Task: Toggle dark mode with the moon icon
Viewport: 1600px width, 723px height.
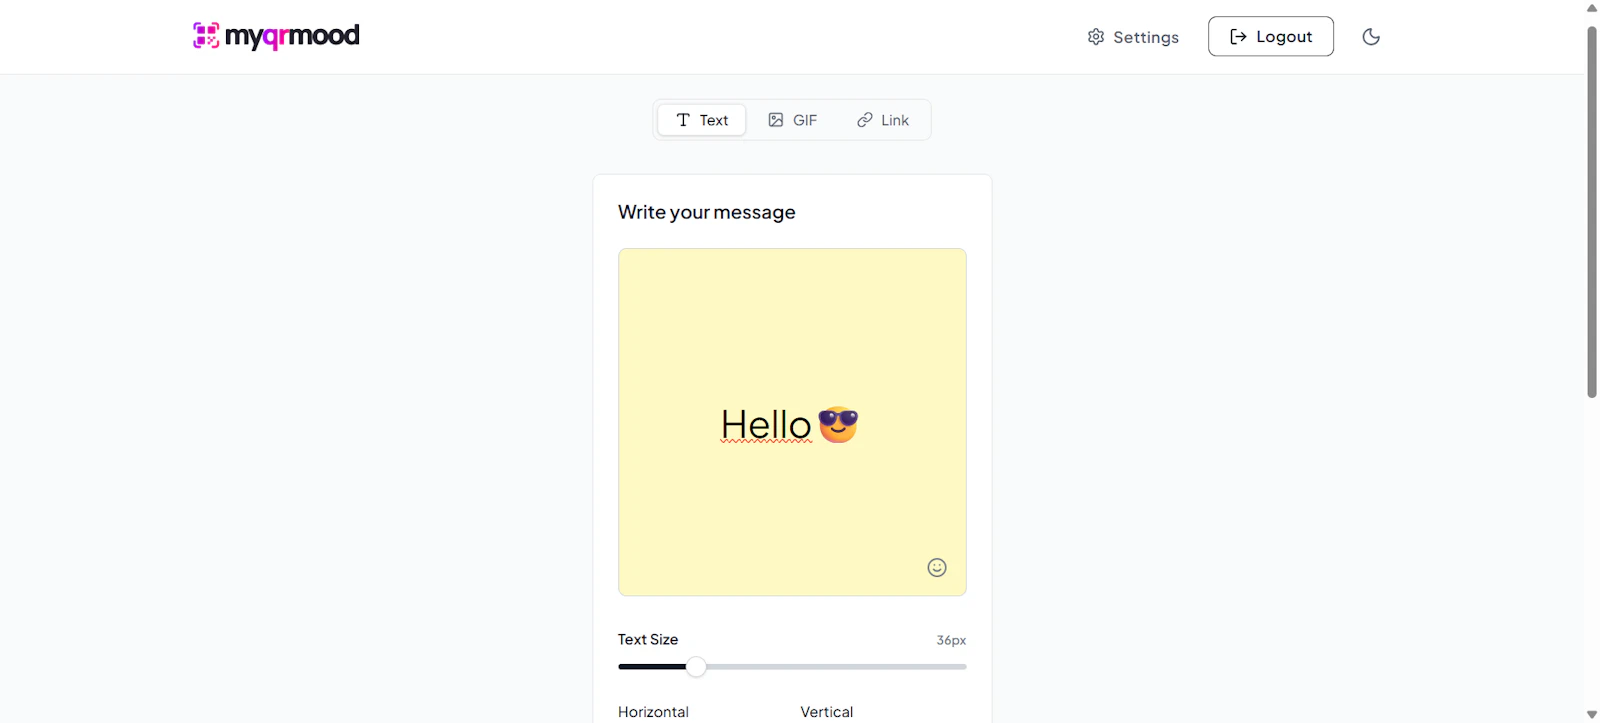Action: tap(1371, 37)
